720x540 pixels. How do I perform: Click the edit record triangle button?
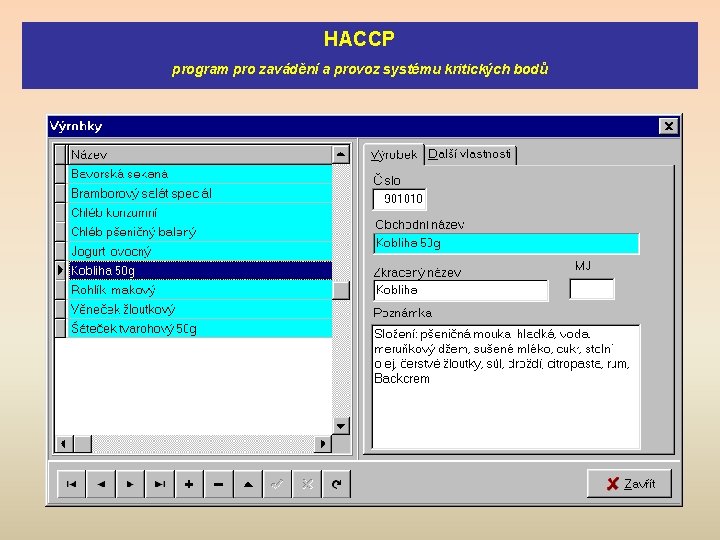point(248,484)
